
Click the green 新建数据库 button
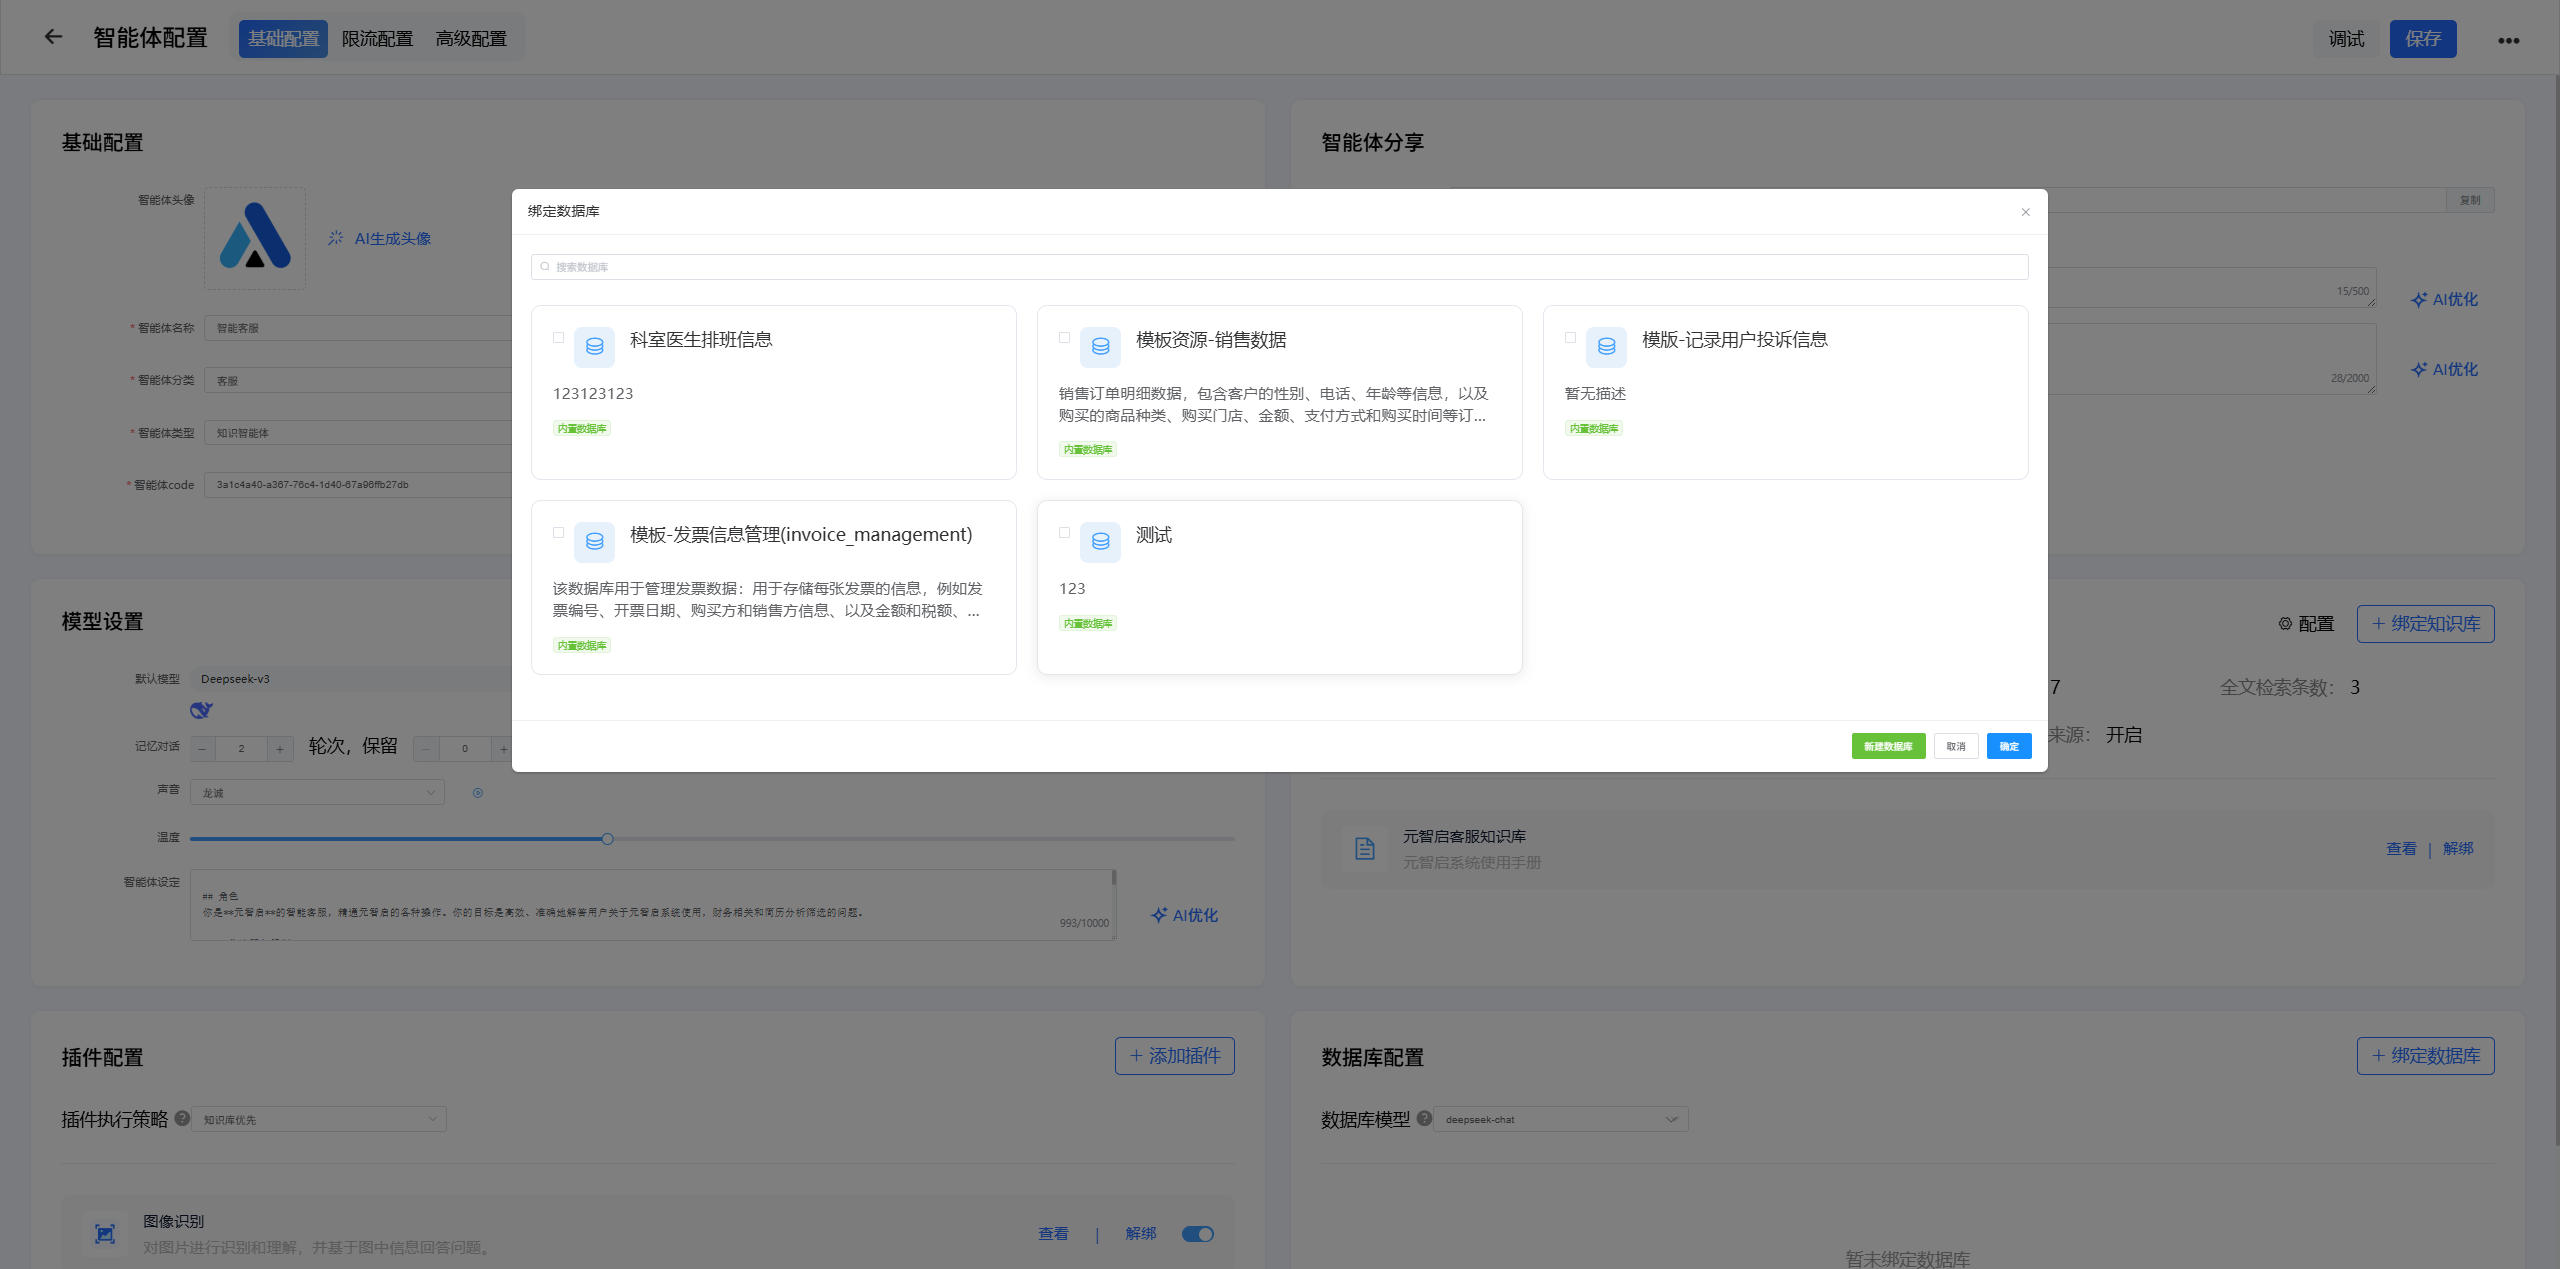tap(1887, 746)
